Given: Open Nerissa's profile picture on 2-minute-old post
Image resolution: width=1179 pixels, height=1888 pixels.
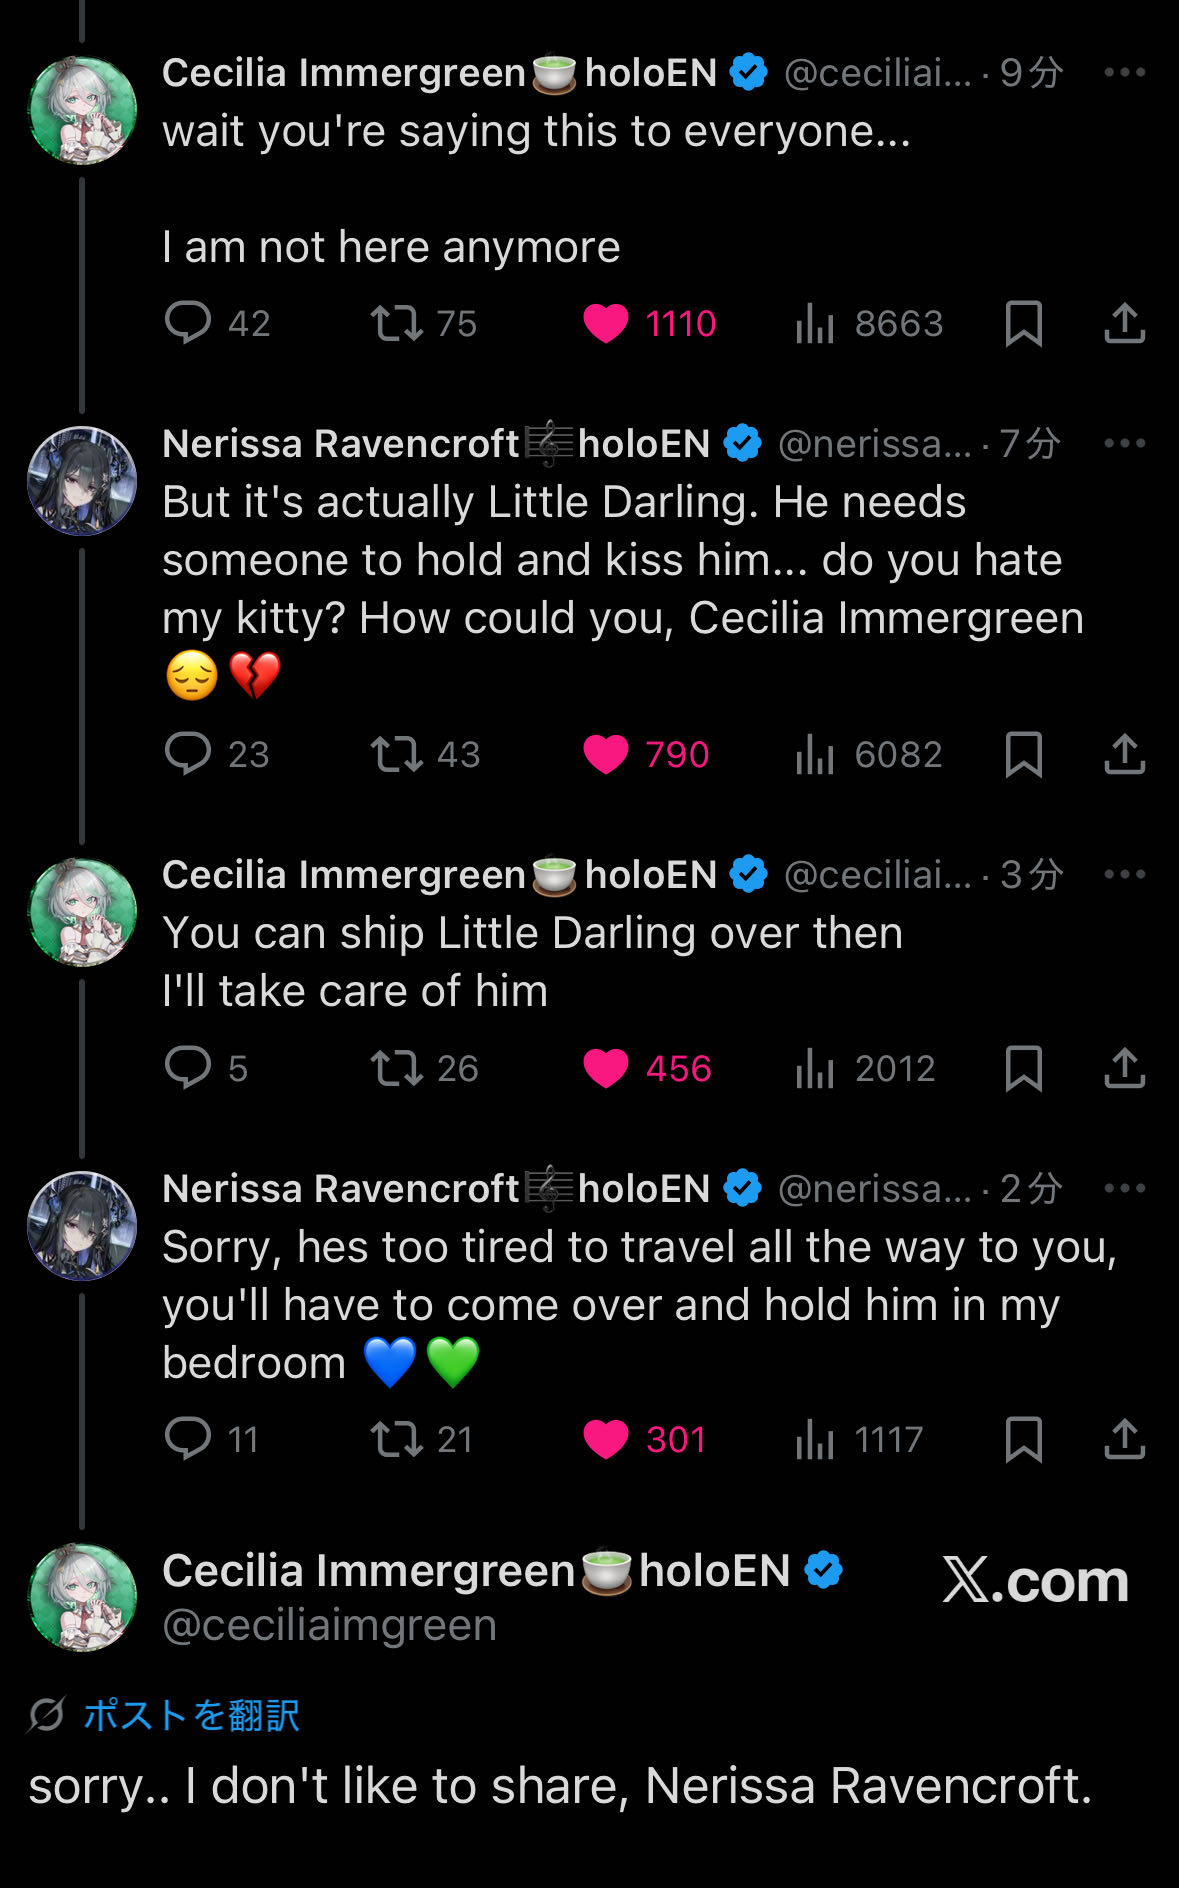Looking at the screenshot, I should [x=82, y=1226].
